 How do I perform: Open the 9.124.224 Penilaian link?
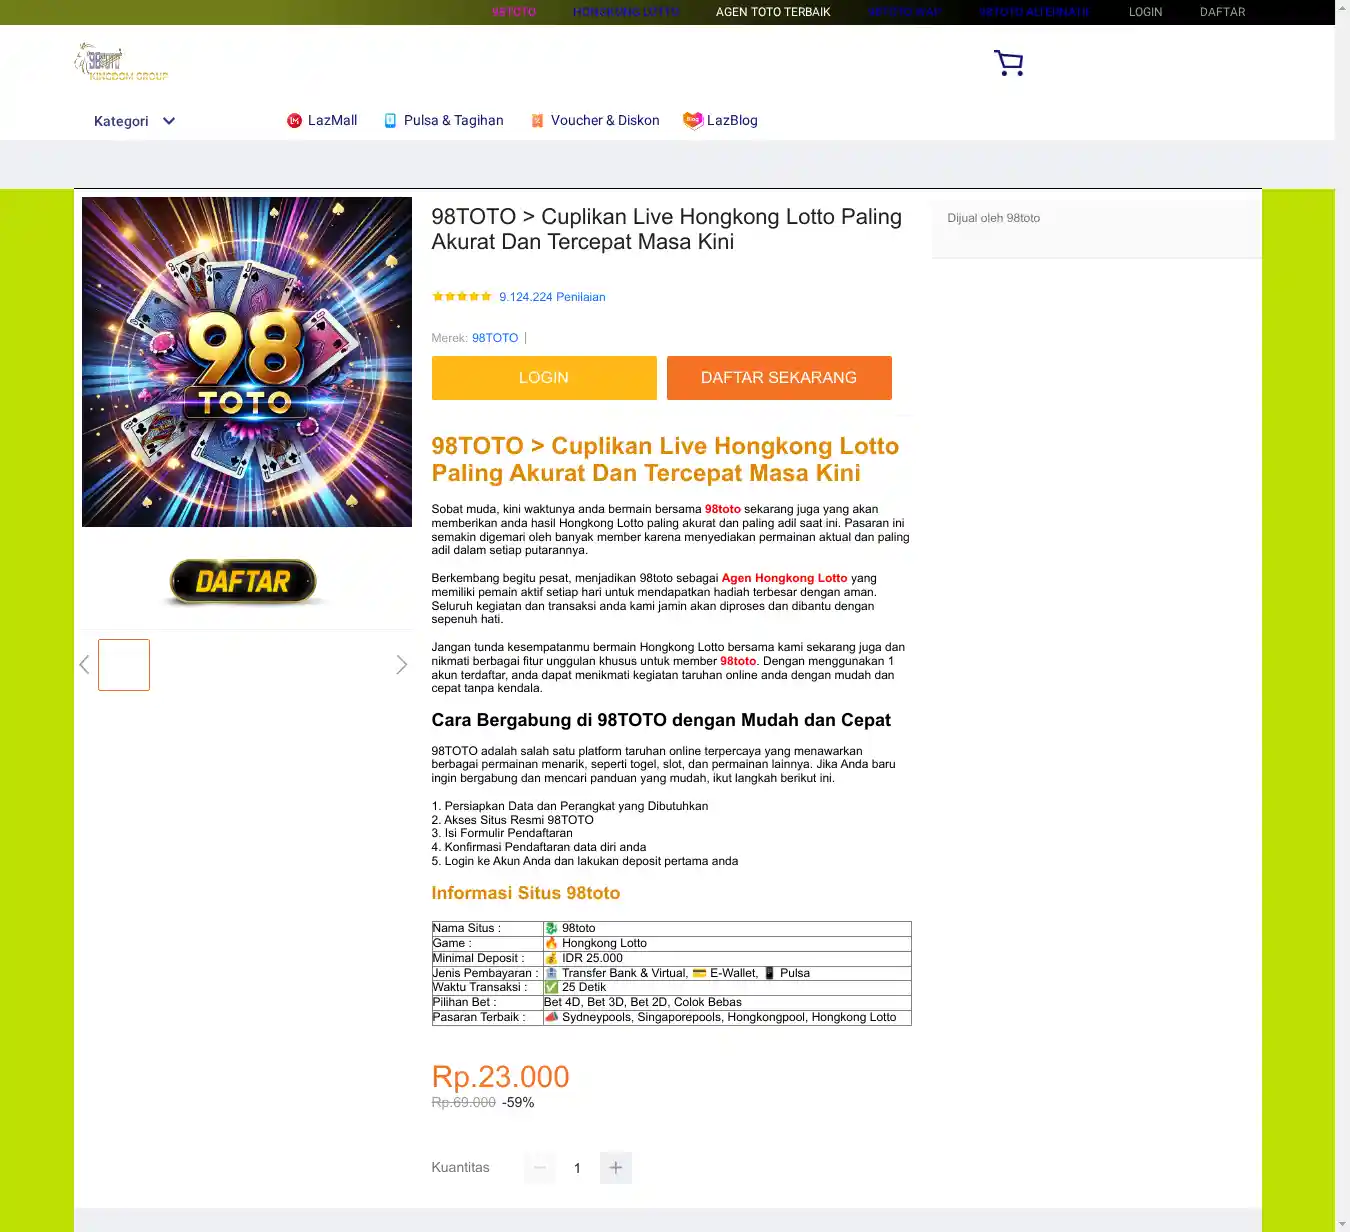[552, 297]
